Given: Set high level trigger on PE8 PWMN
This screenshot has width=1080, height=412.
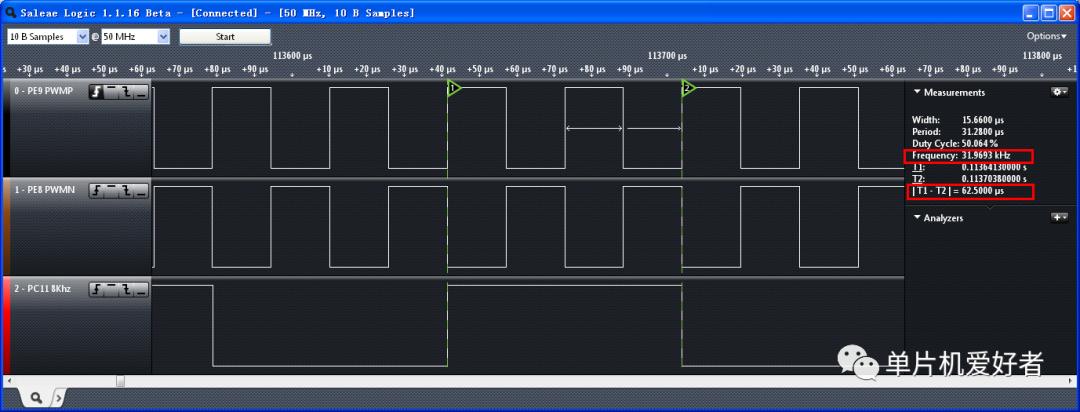Looking at the screenshot, I should 111,192.
